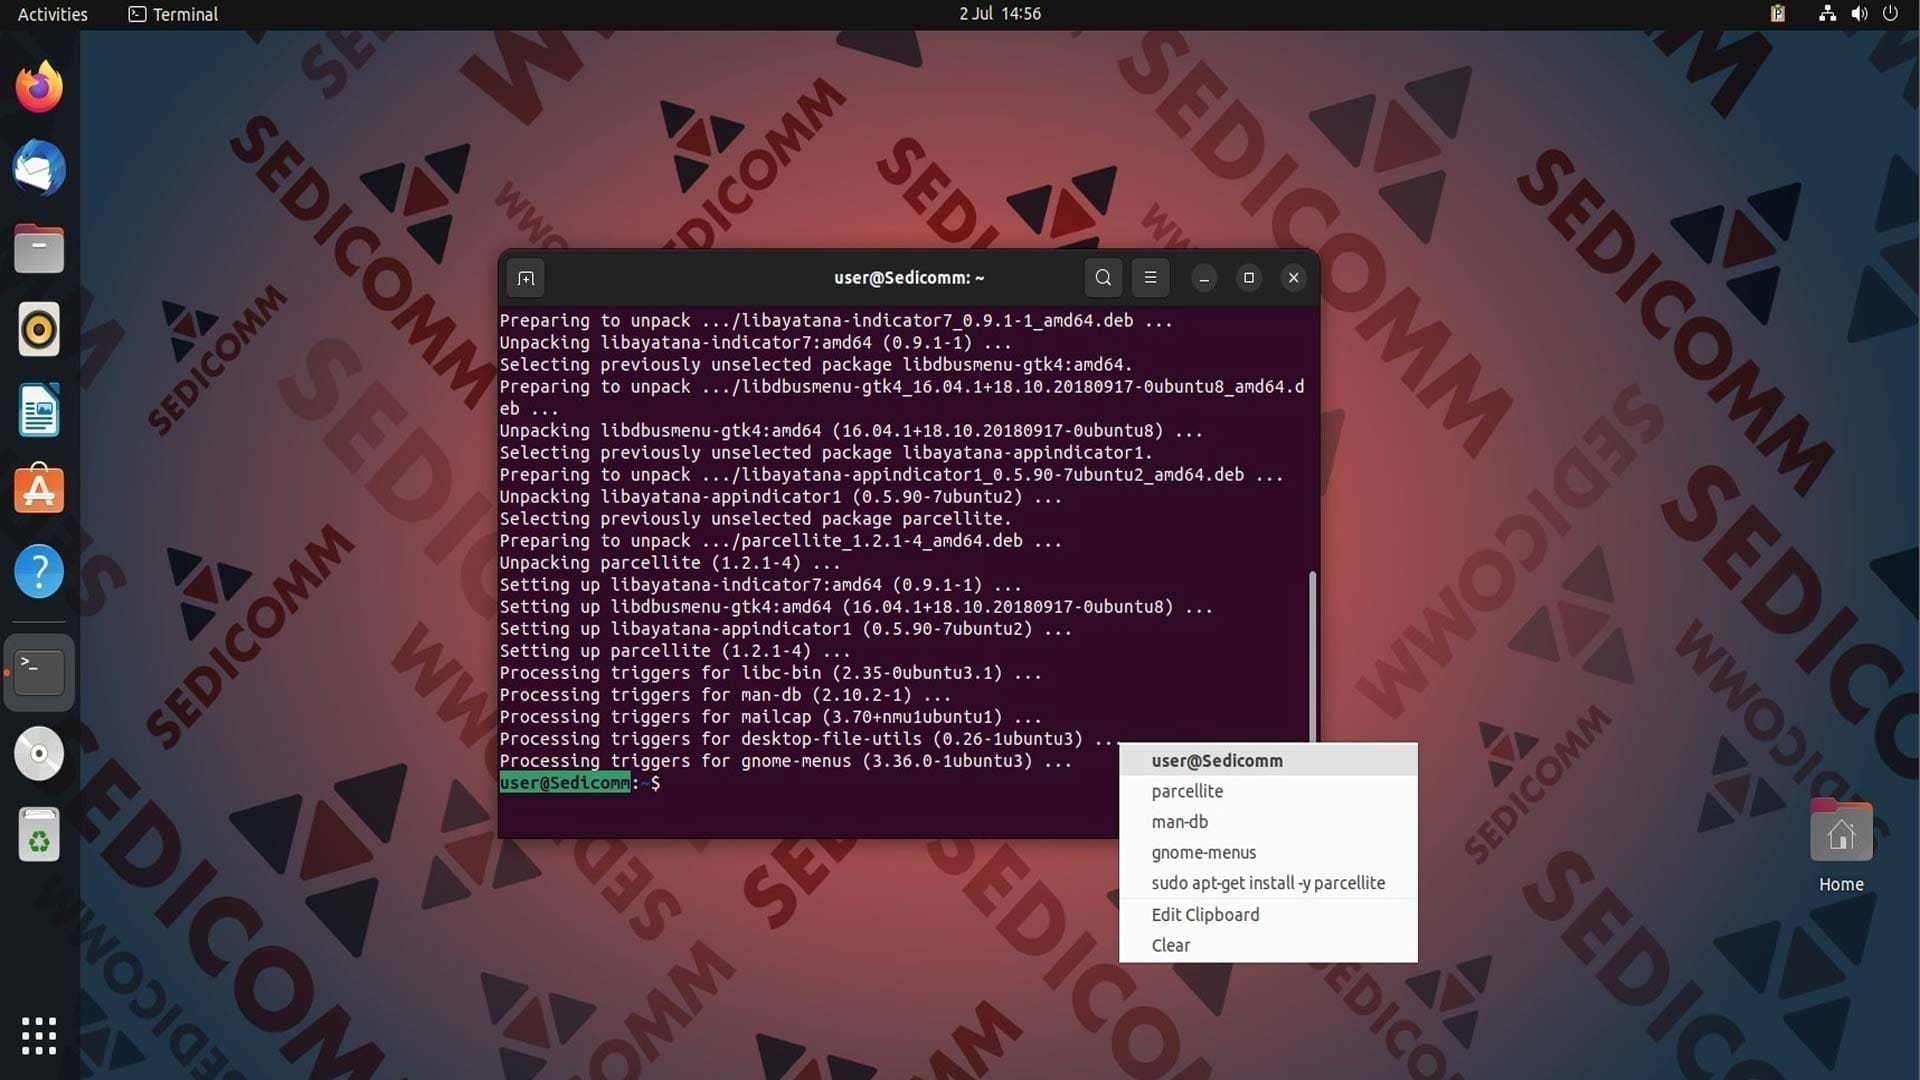Open the Home folder desktop icon

tap(1841, 846)
